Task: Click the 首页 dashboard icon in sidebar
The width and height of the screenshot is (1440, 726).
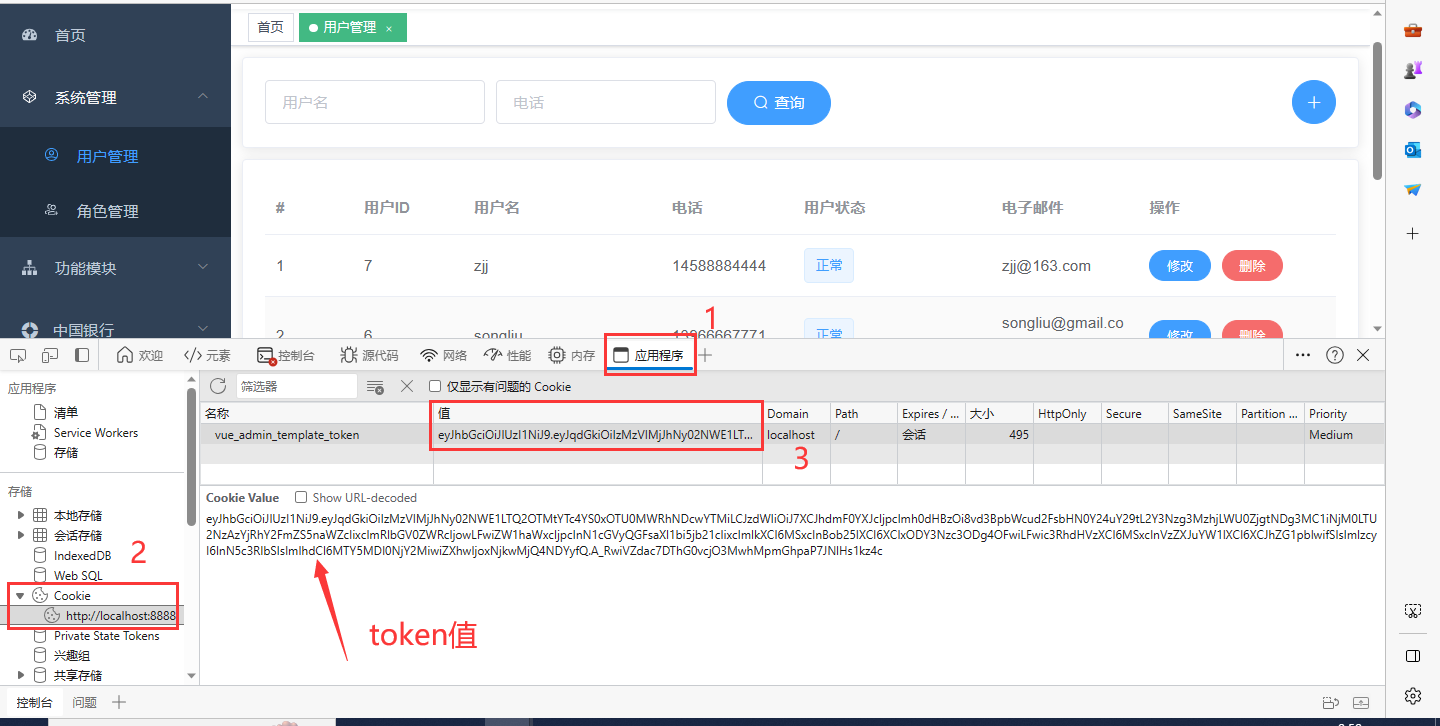Action: [30, 35]
